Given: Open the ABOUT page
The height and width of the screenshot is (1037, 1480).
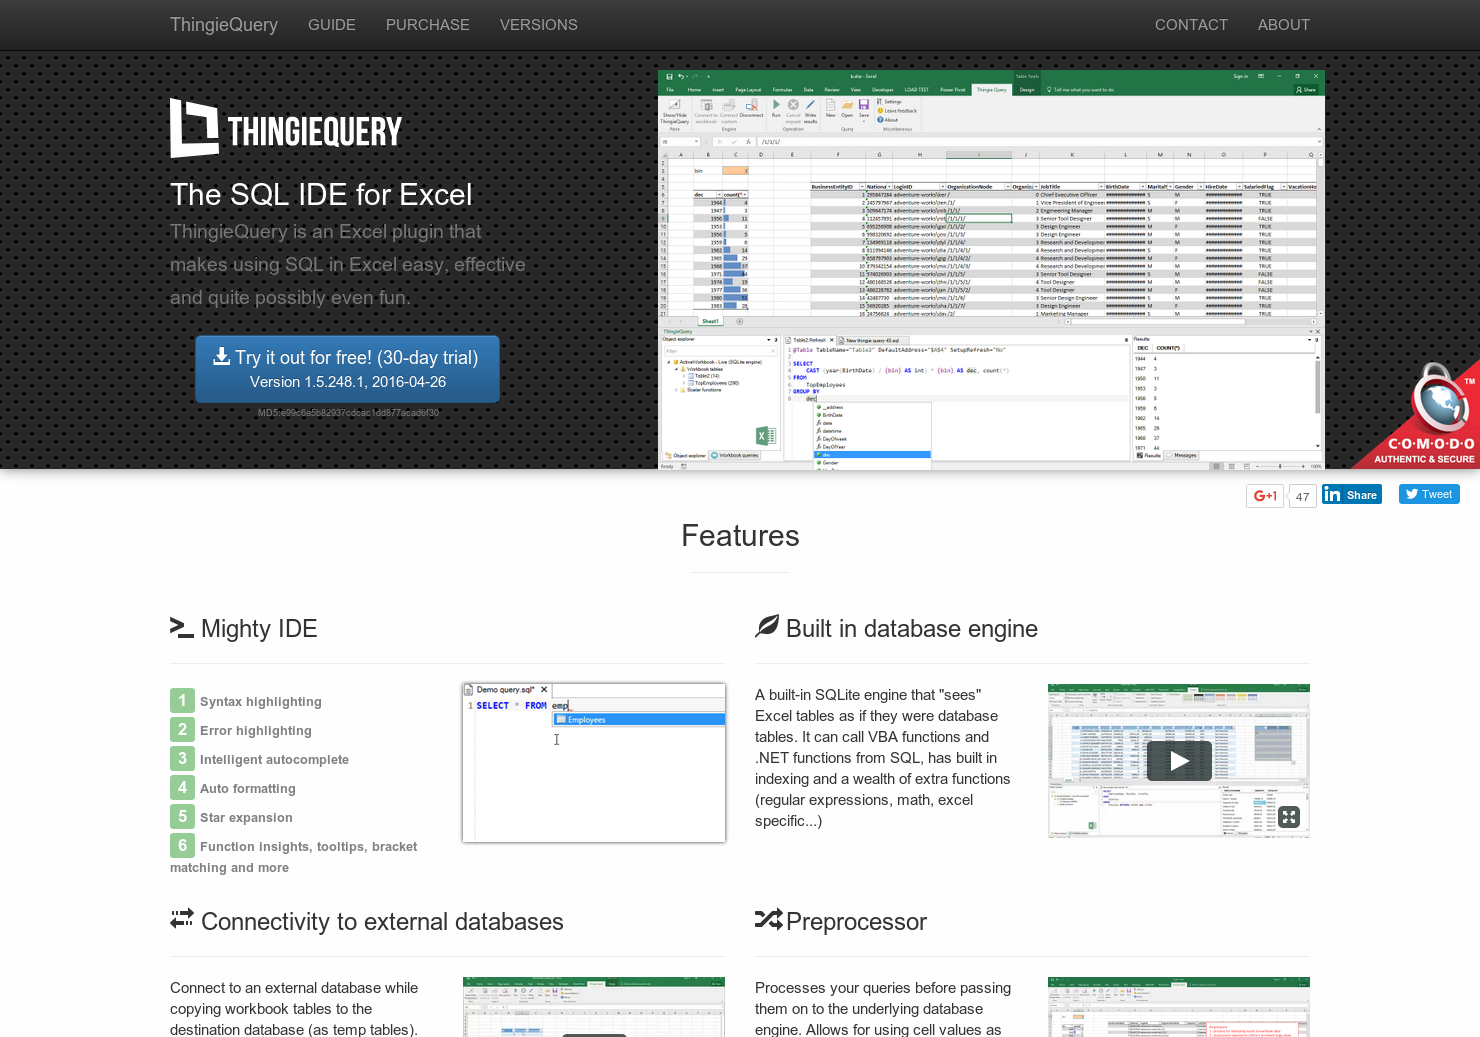Looking at the screenshot, I should [1284, 25].
